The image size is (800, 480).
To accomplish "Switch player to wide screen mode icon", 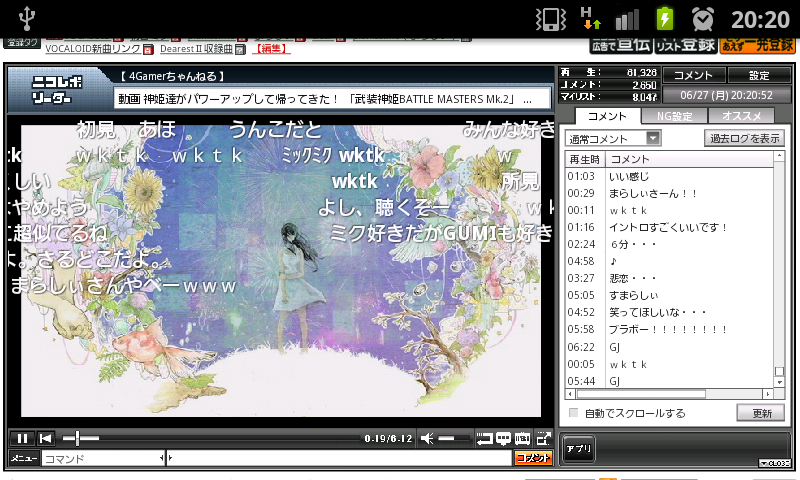I will coord(522,438).
